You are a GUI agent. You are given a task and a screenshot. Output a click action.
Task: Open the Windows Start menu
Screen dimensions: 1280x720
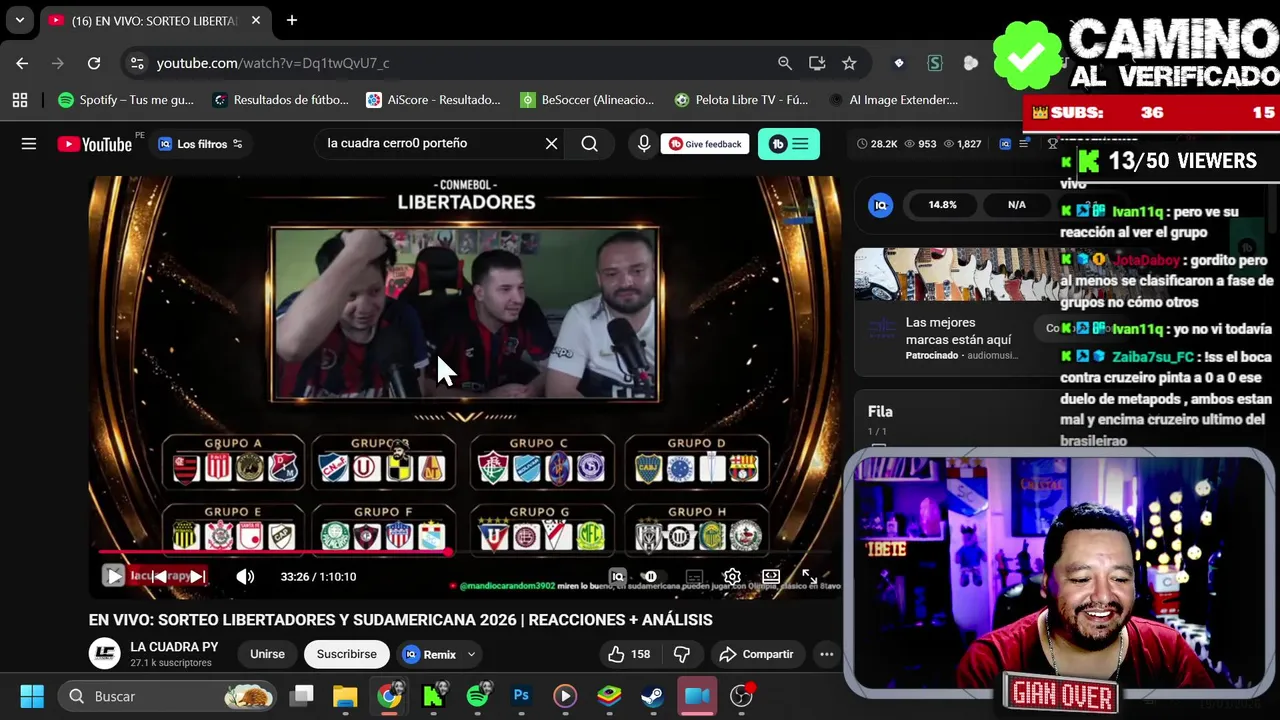[x=32, y=696]
